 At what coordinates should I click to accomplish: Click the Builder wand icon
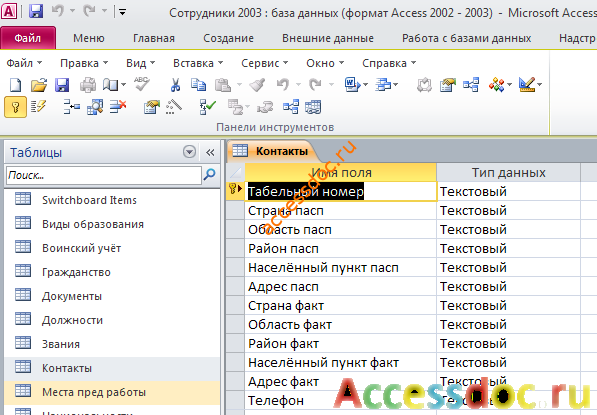(x=174, y=107)
